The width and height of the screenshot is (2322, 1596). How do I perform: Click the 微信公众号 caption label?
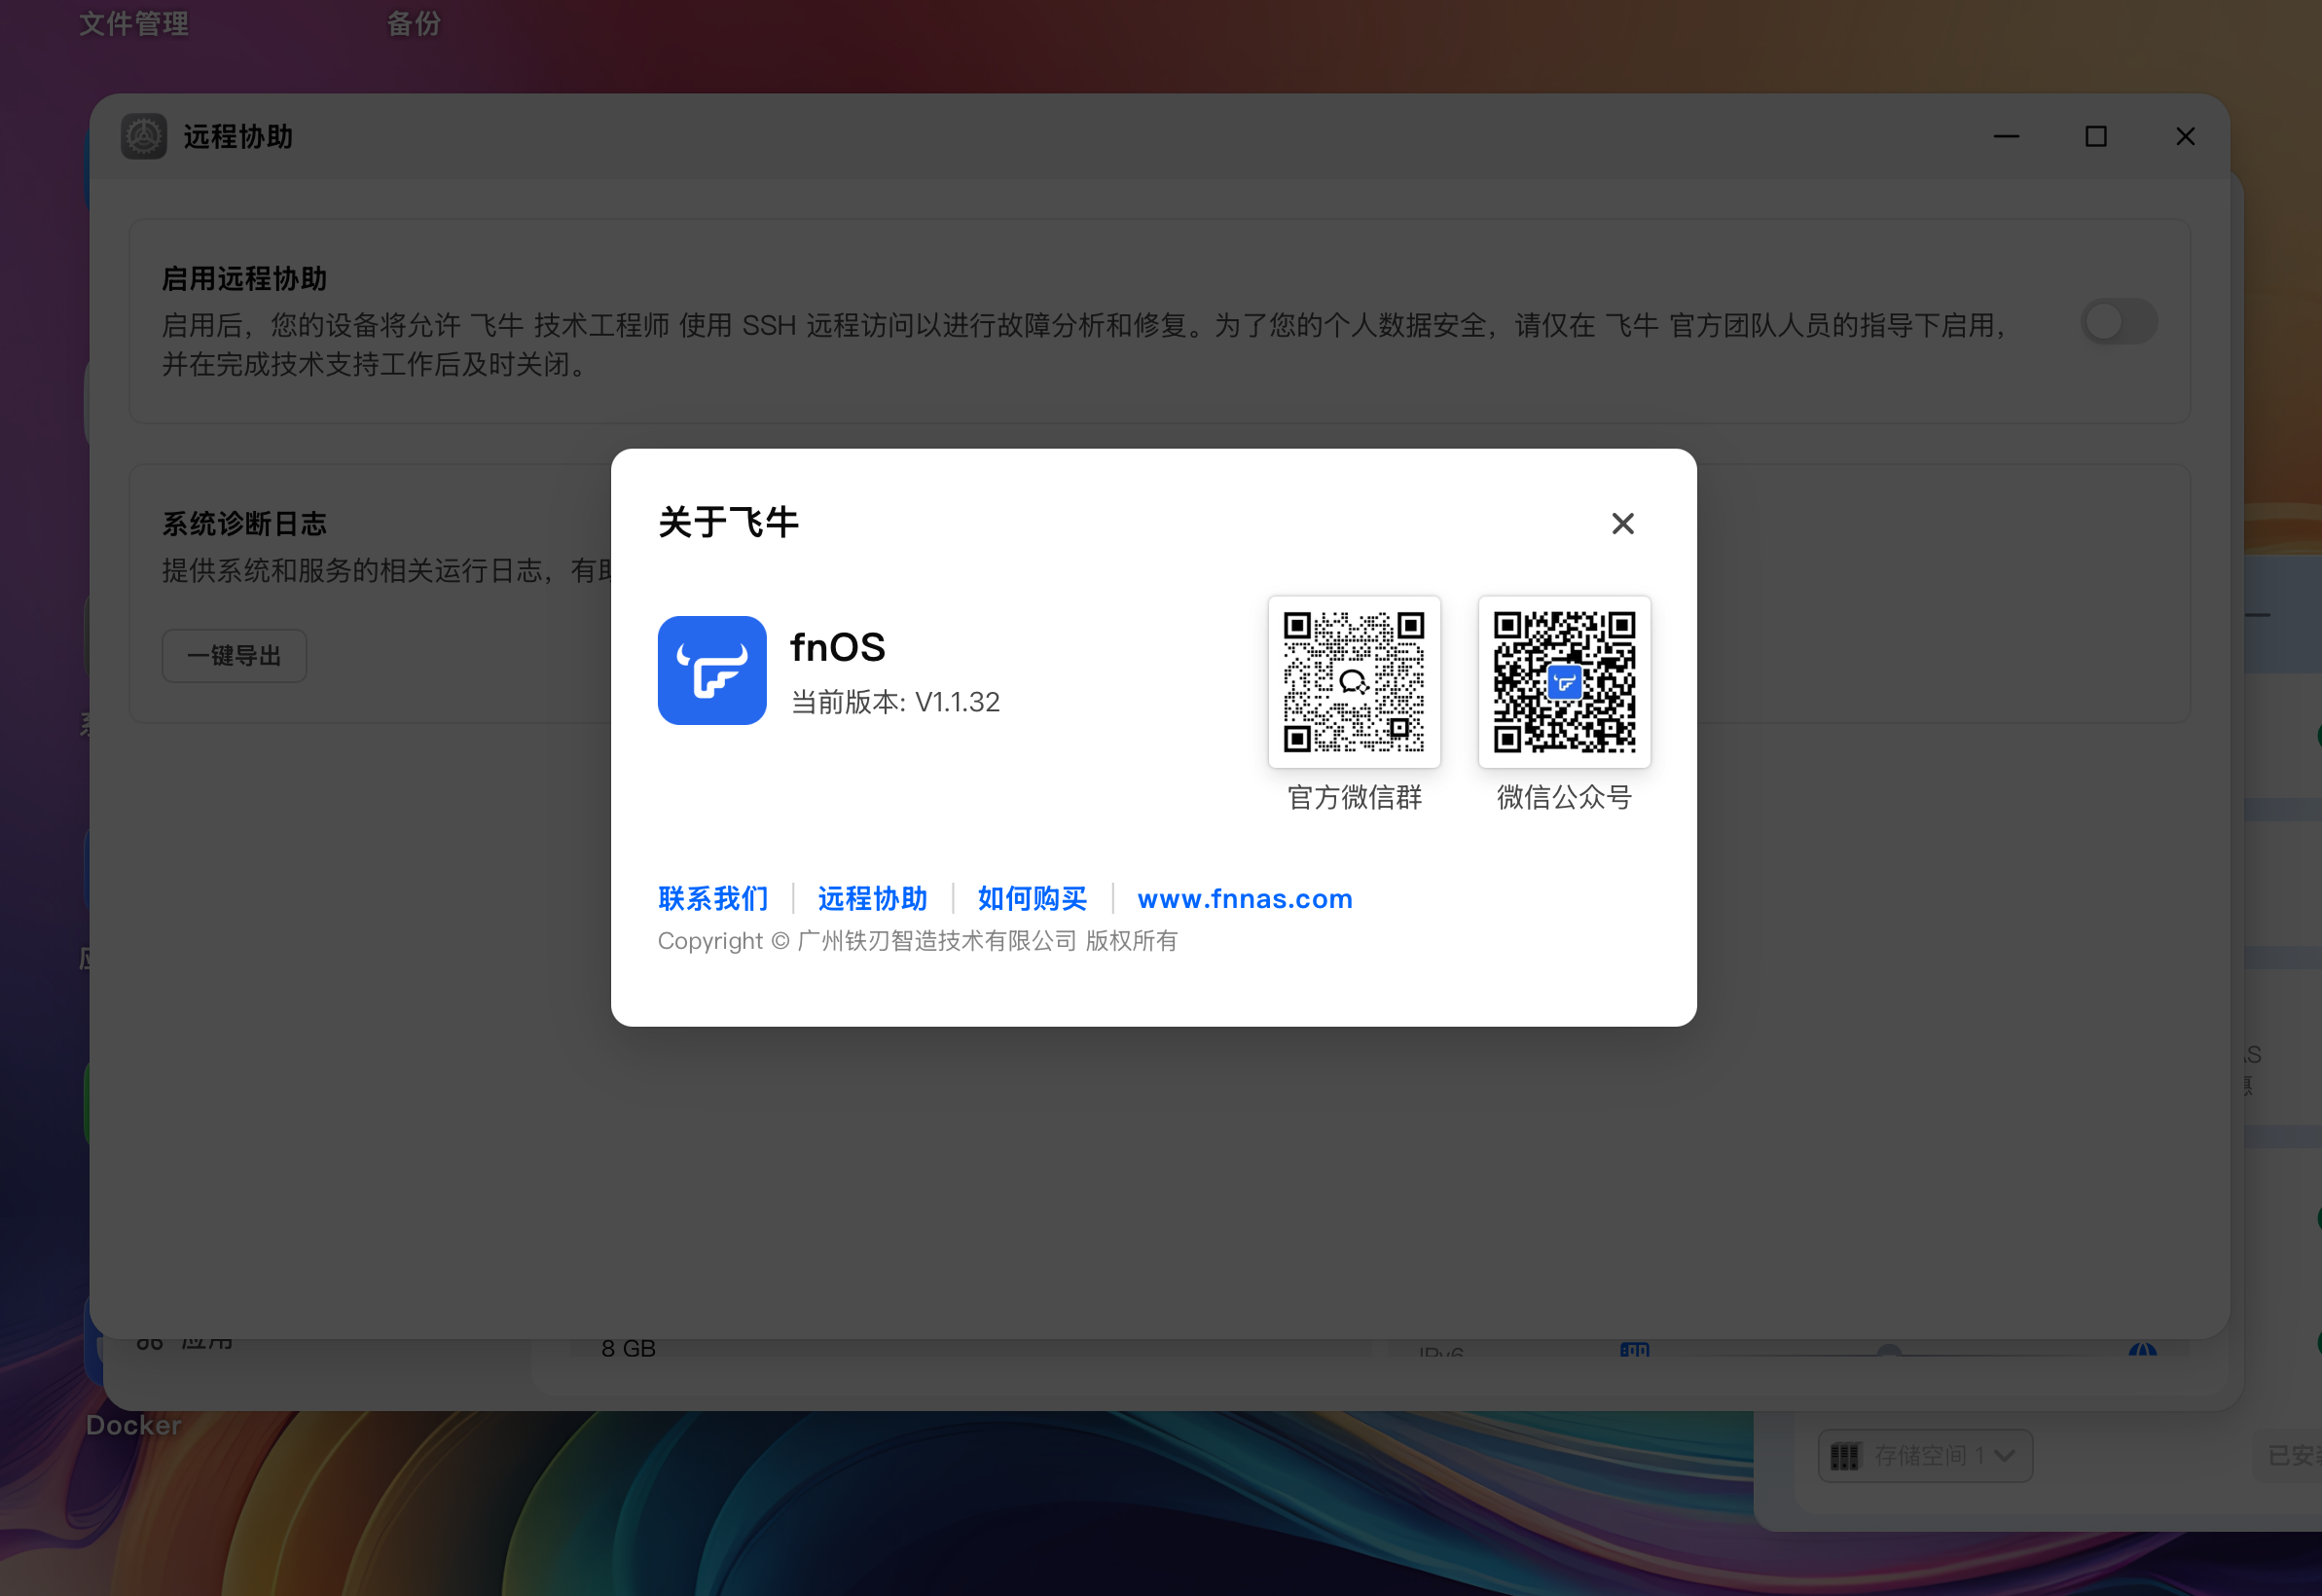[x=1564, y=797]
